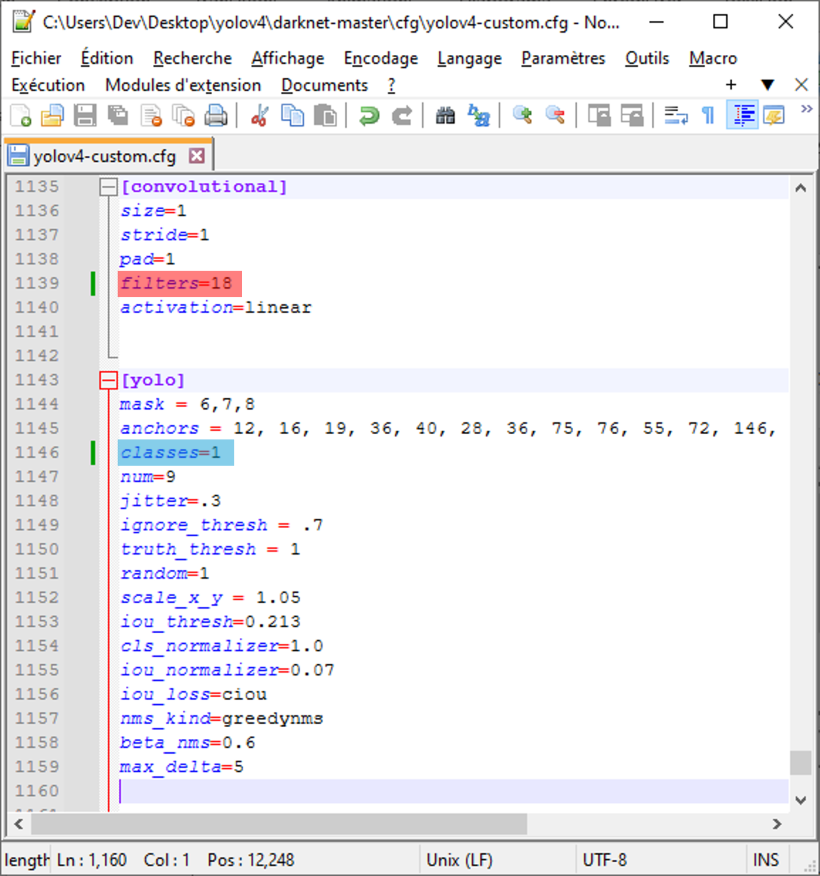Image resolution: width=820 pixels, height=876 pixels.
Task: Click the highlighted filters=18 line
Action: (x=180, y=283)
